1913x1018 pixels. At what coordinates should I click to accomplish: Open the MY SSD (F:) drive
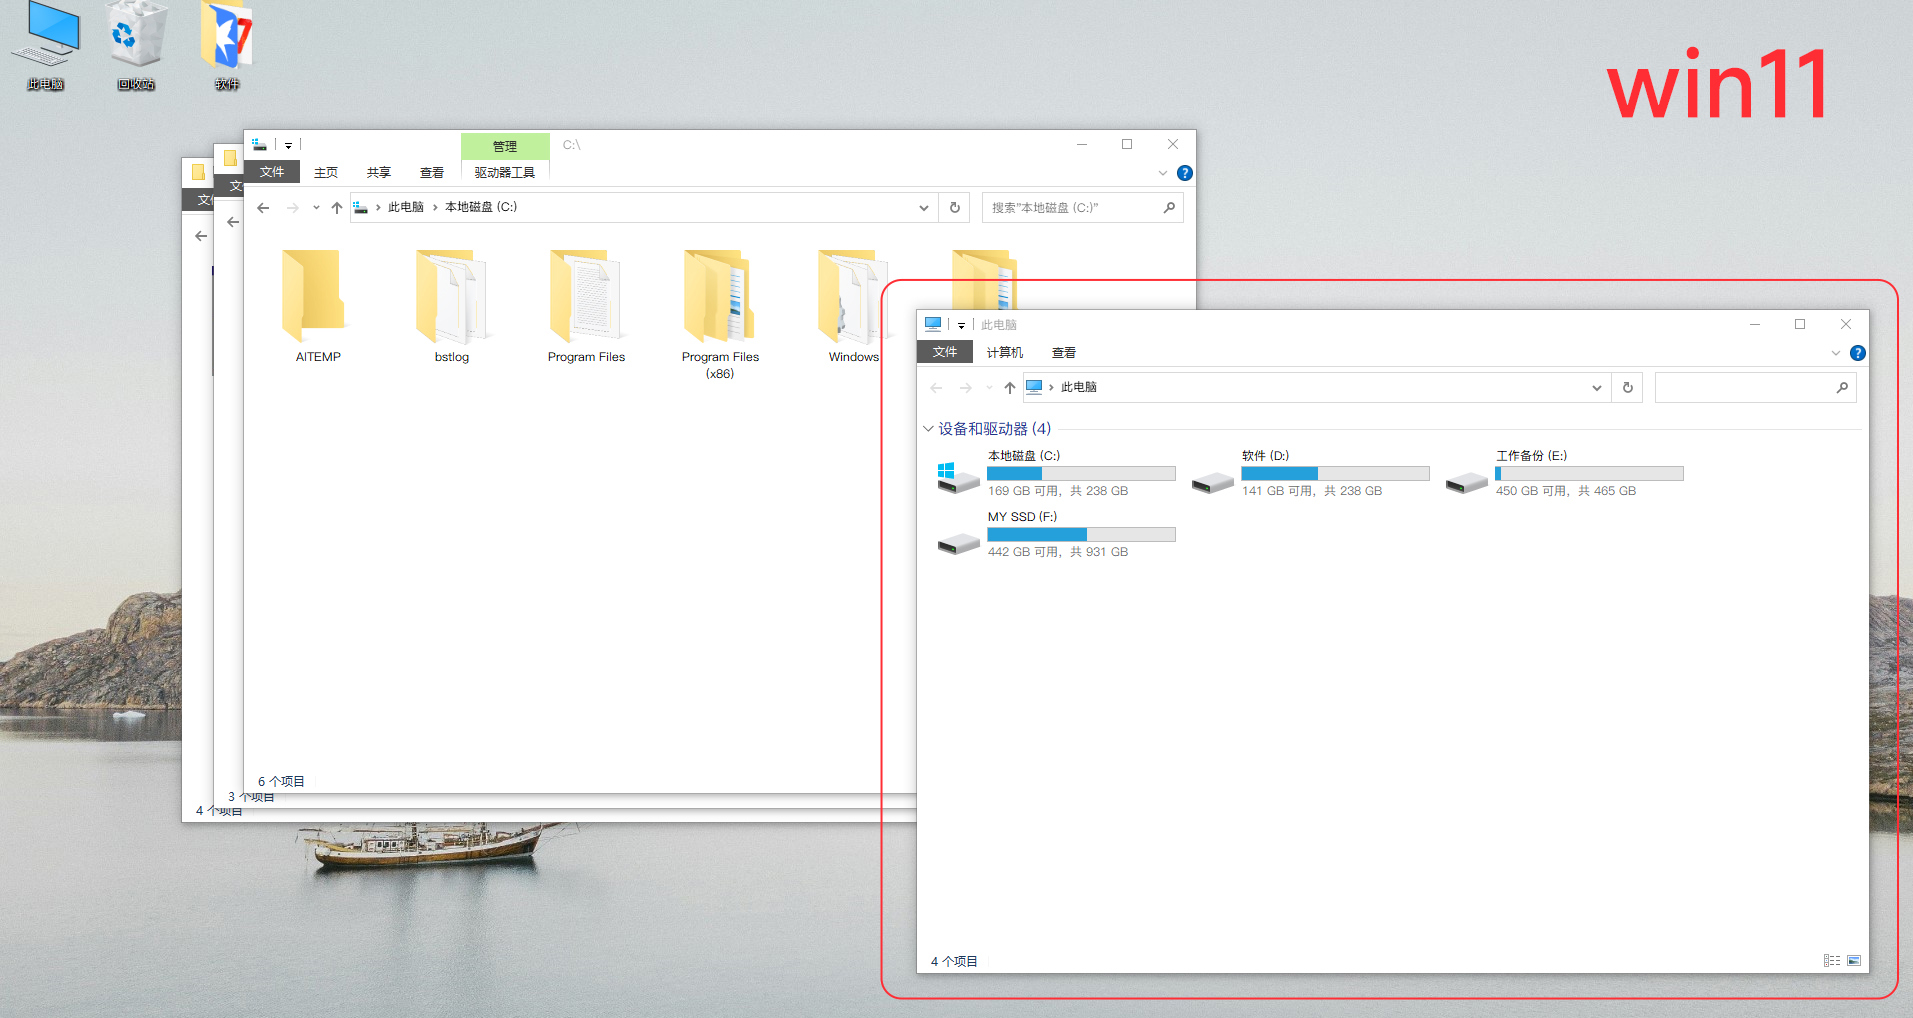[1055, 534]
